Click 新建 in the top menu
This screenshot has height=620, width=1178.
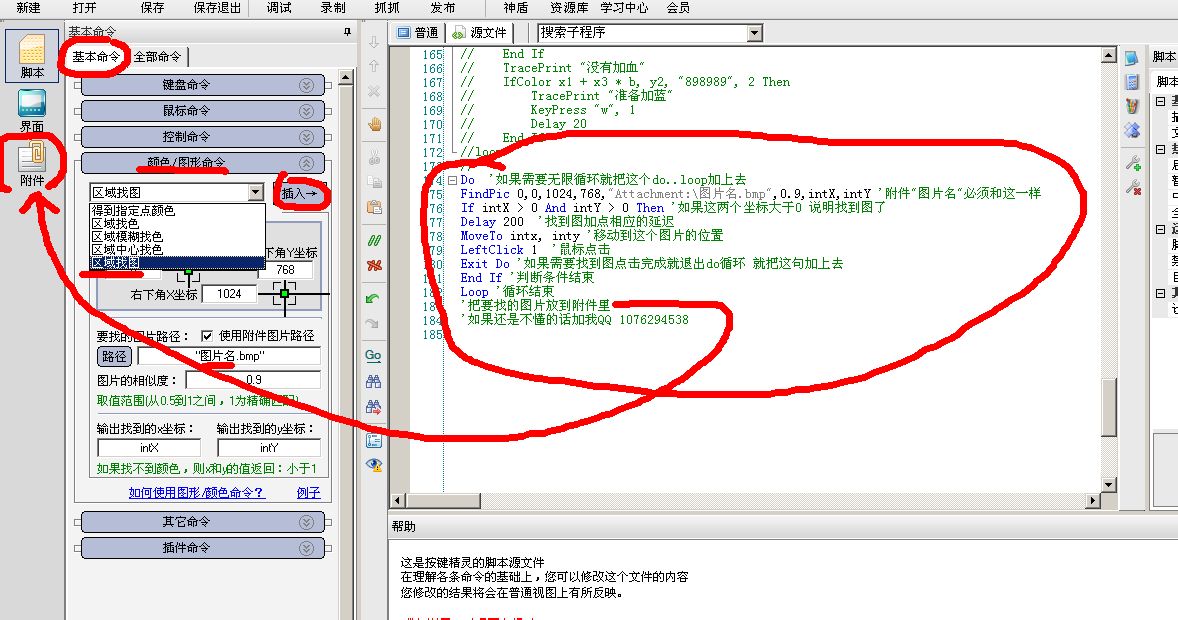[29, 8]
